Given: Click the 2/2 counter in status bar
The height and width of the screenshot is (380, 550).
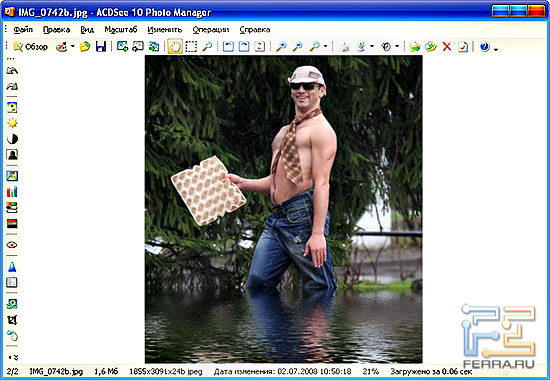Looking at the screenshot, I should coord(12,371).
